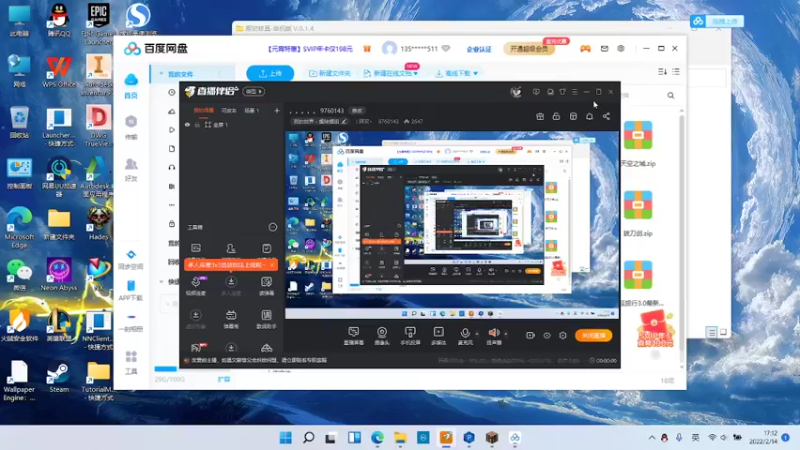This screenshot has height=450, width=800.
Task: Click the record video icon near 关闭直播
Action: pos(530,335)
